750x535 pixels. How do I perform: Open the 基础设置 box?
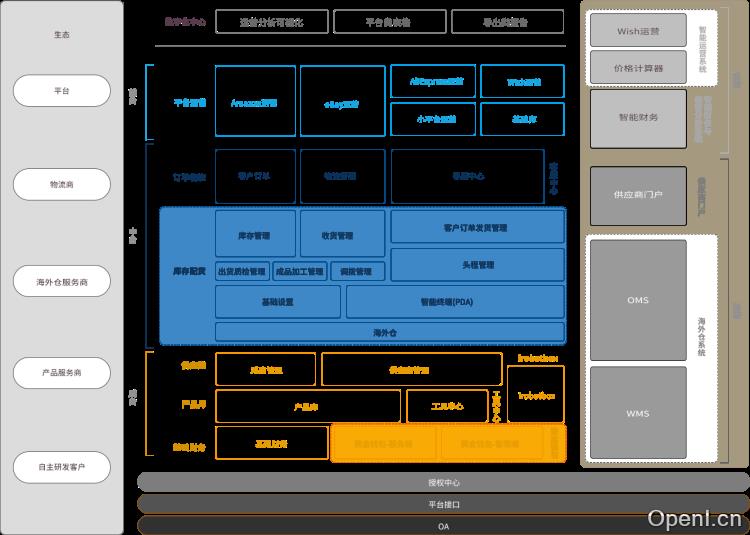(277, 302)
